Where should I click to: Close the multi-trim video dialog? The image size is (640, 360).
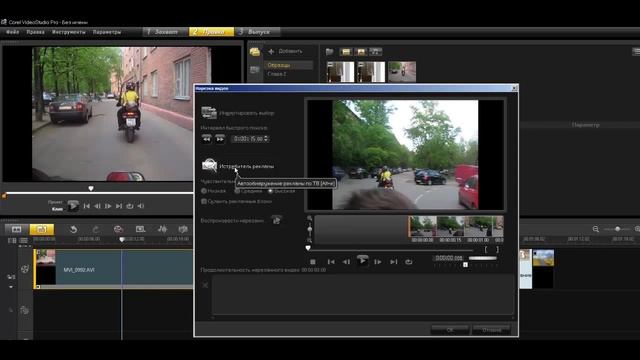[x=514, y=88]
